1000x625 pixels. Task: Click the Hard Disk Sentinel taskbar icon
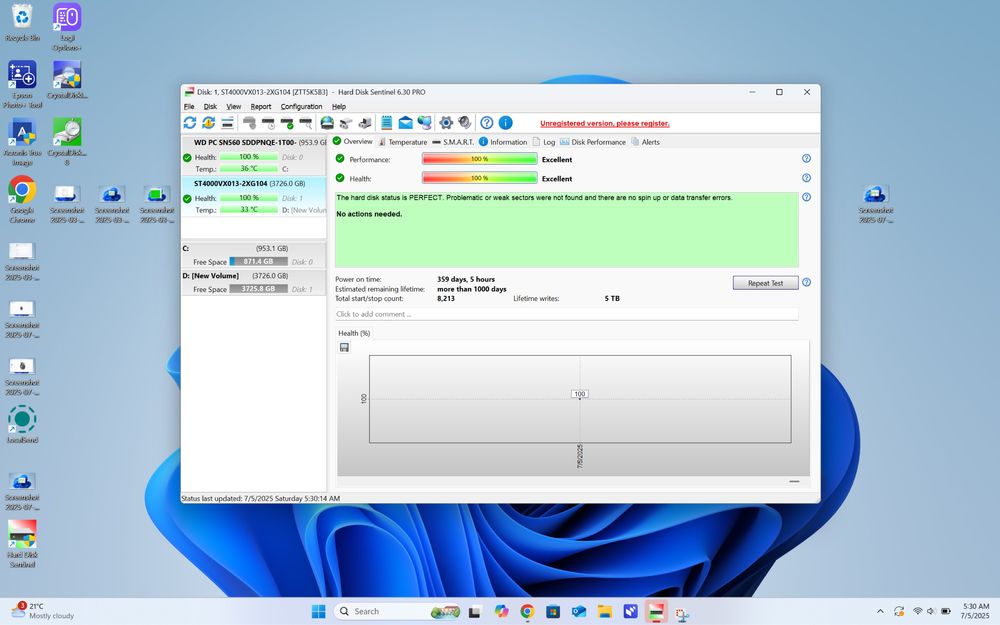tap(656, 612)
